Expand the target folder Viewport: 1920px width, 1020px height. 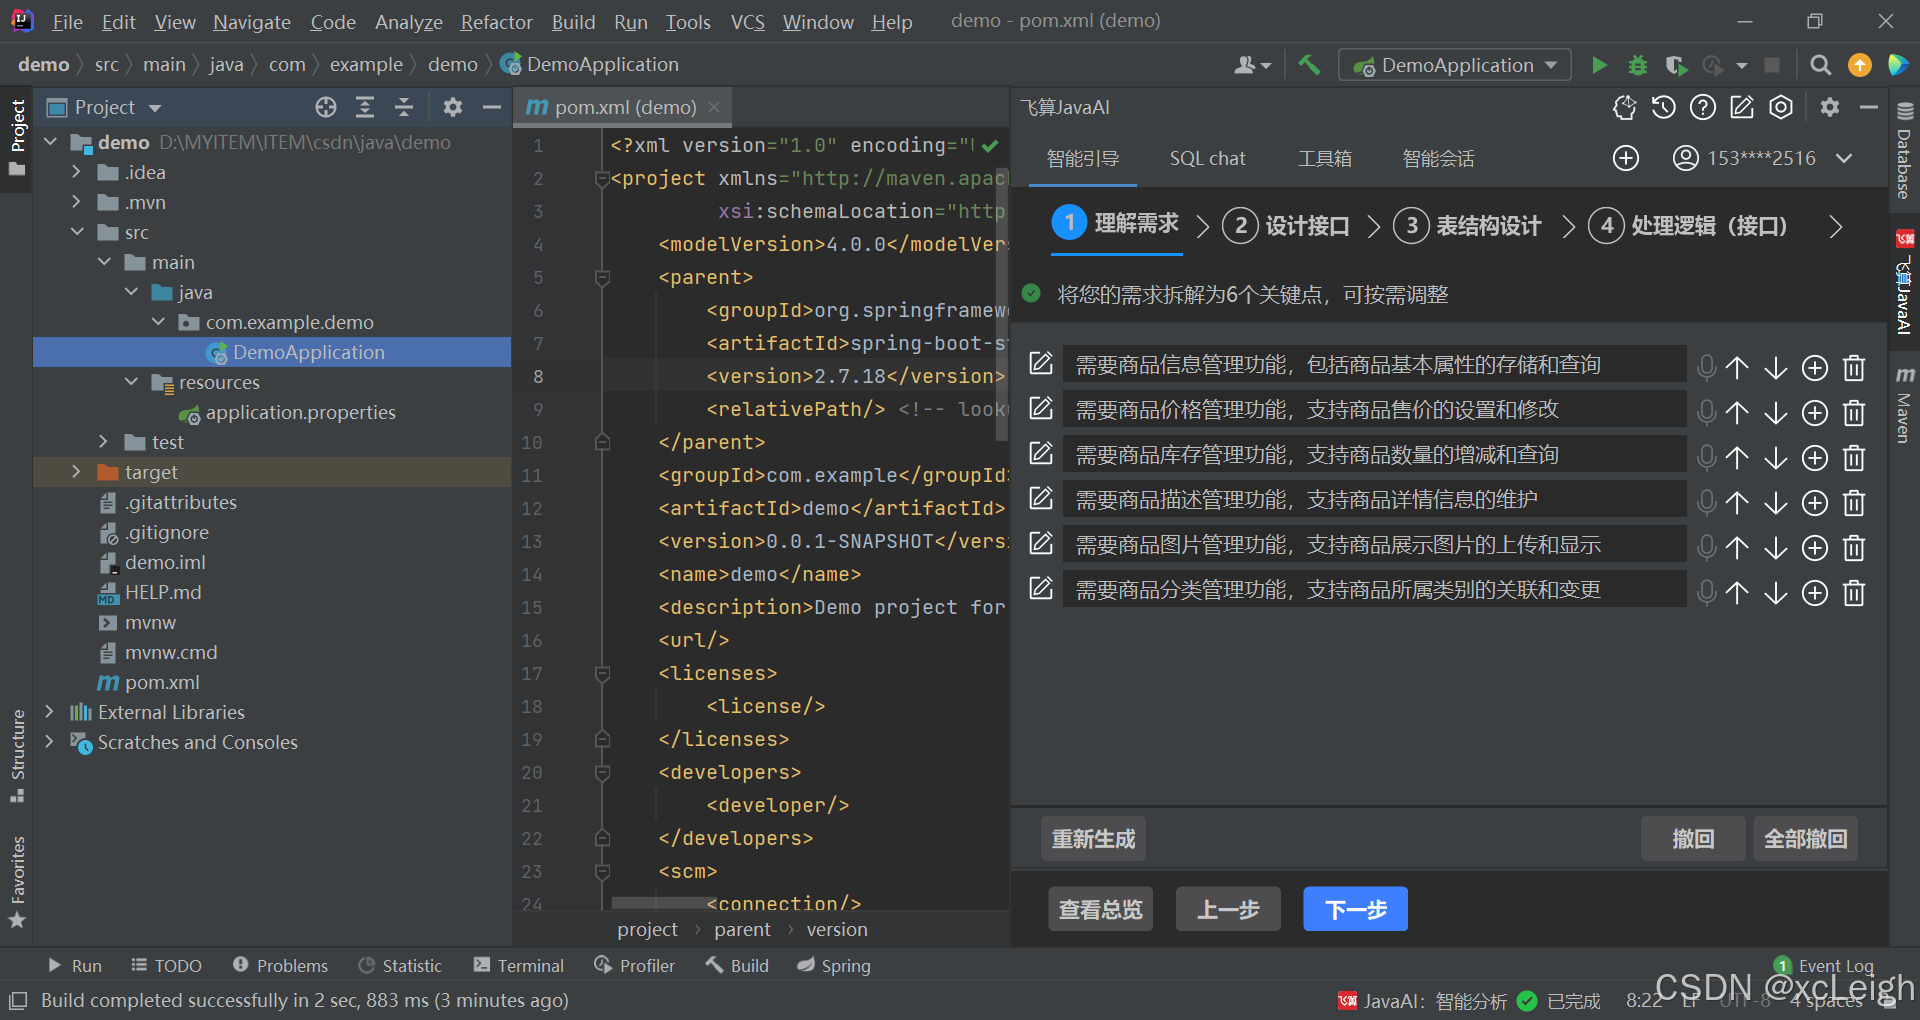(x=76, y=472)
